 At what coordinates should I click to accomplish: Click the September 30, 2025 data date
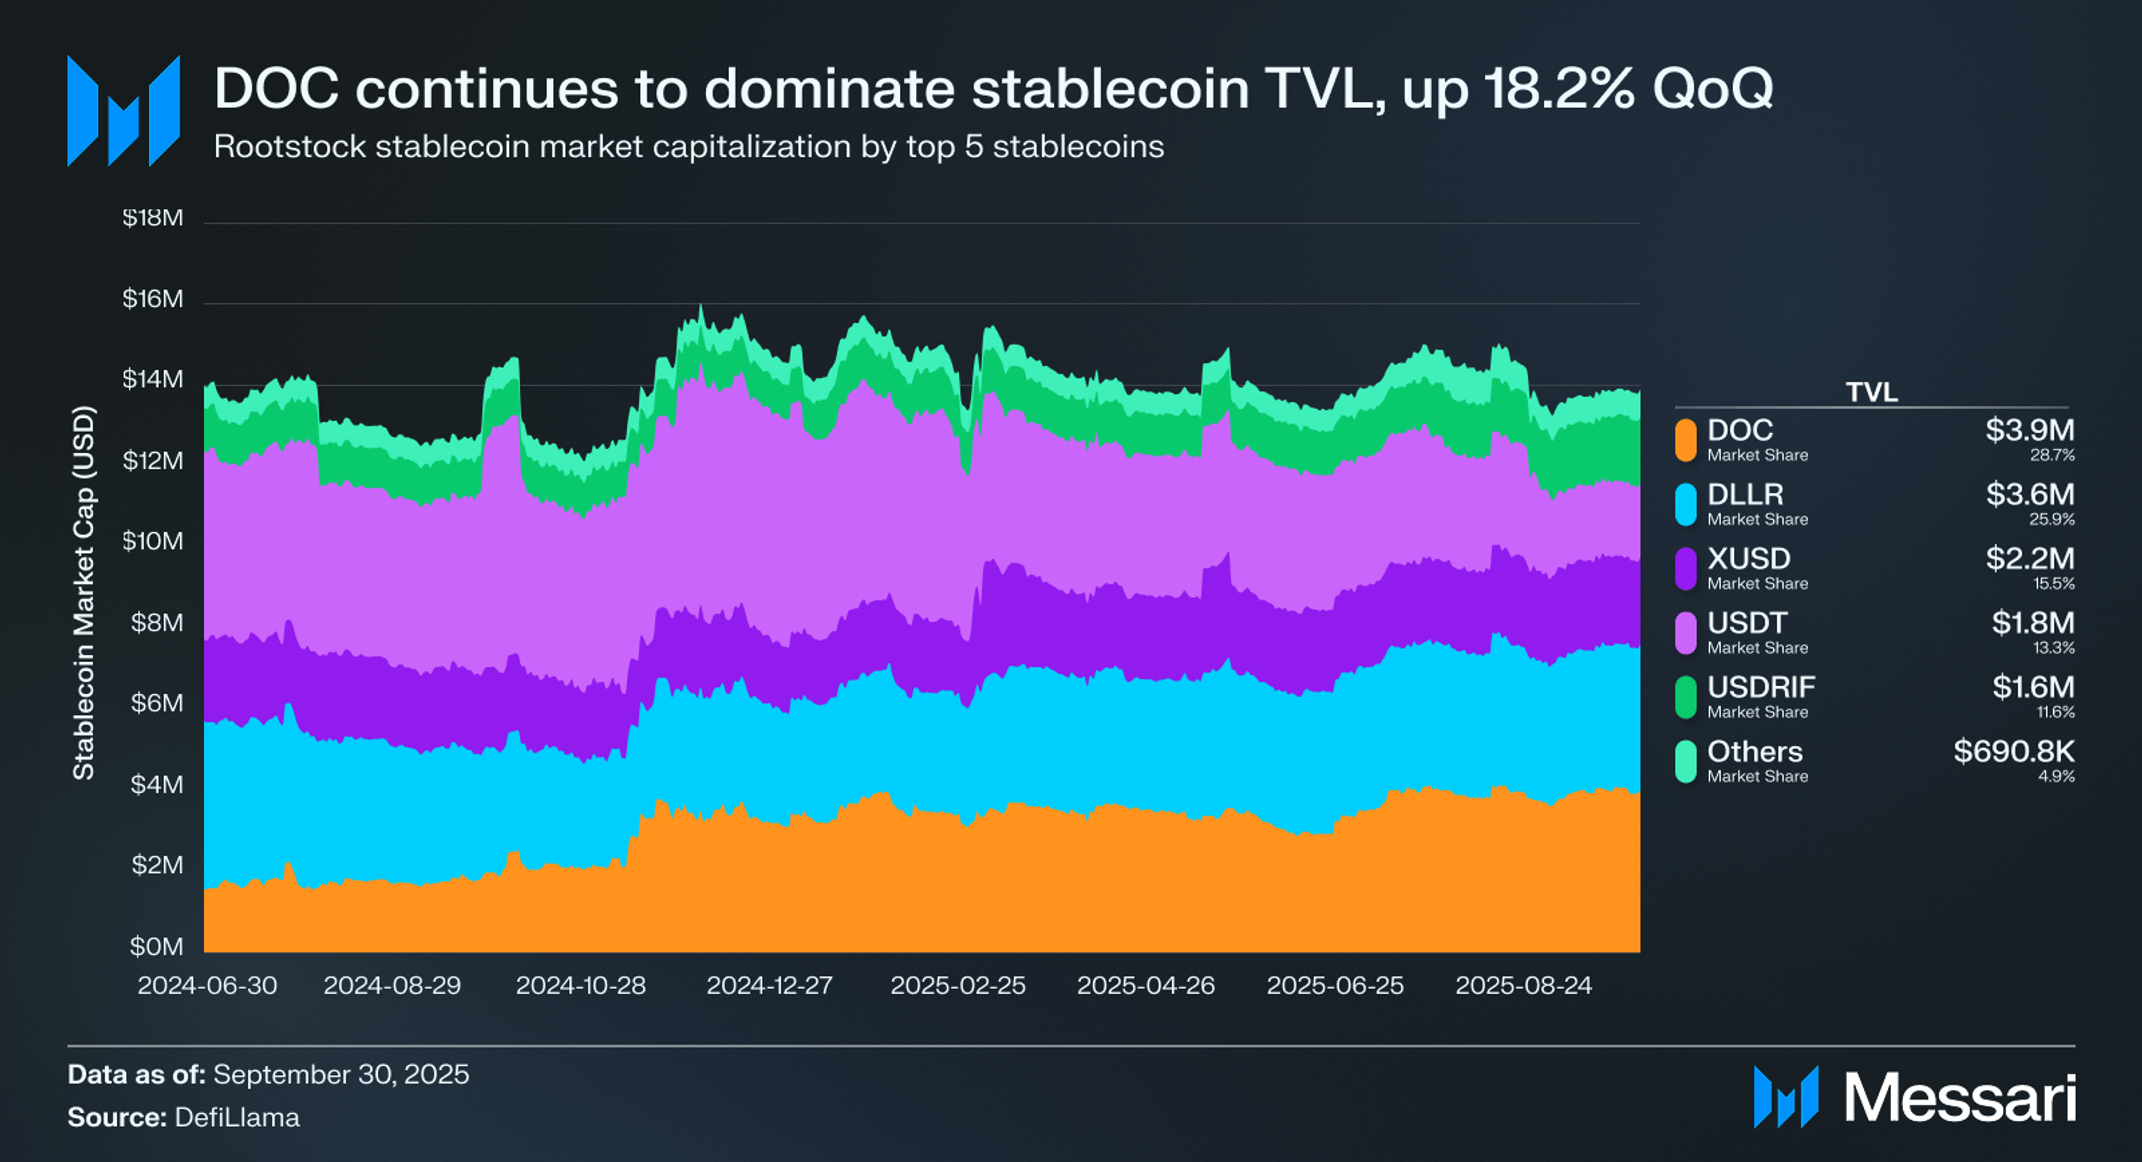[341, 1074]
